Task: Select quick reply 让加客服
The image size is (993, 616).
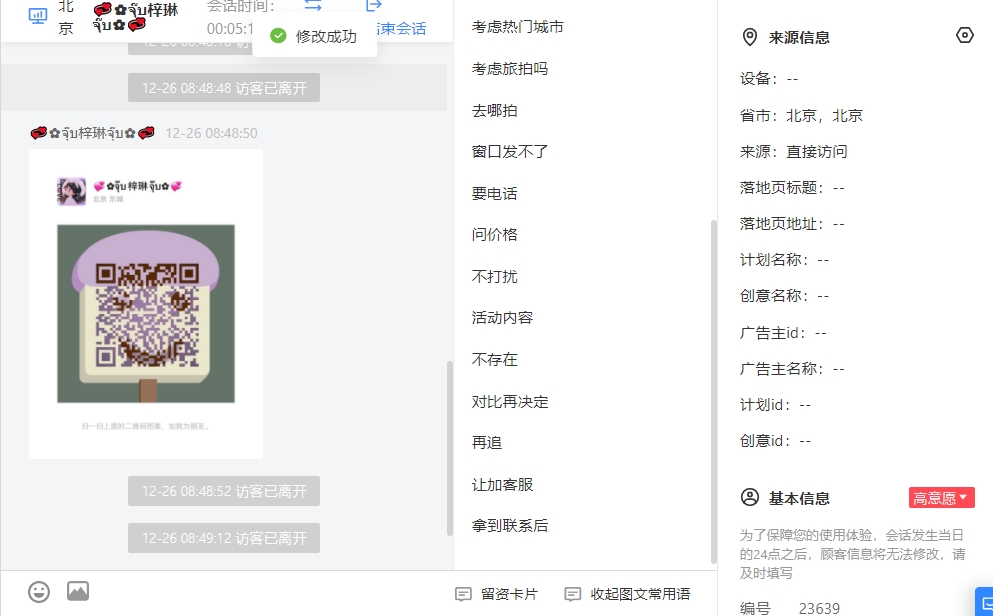Action: coord(502,485)
